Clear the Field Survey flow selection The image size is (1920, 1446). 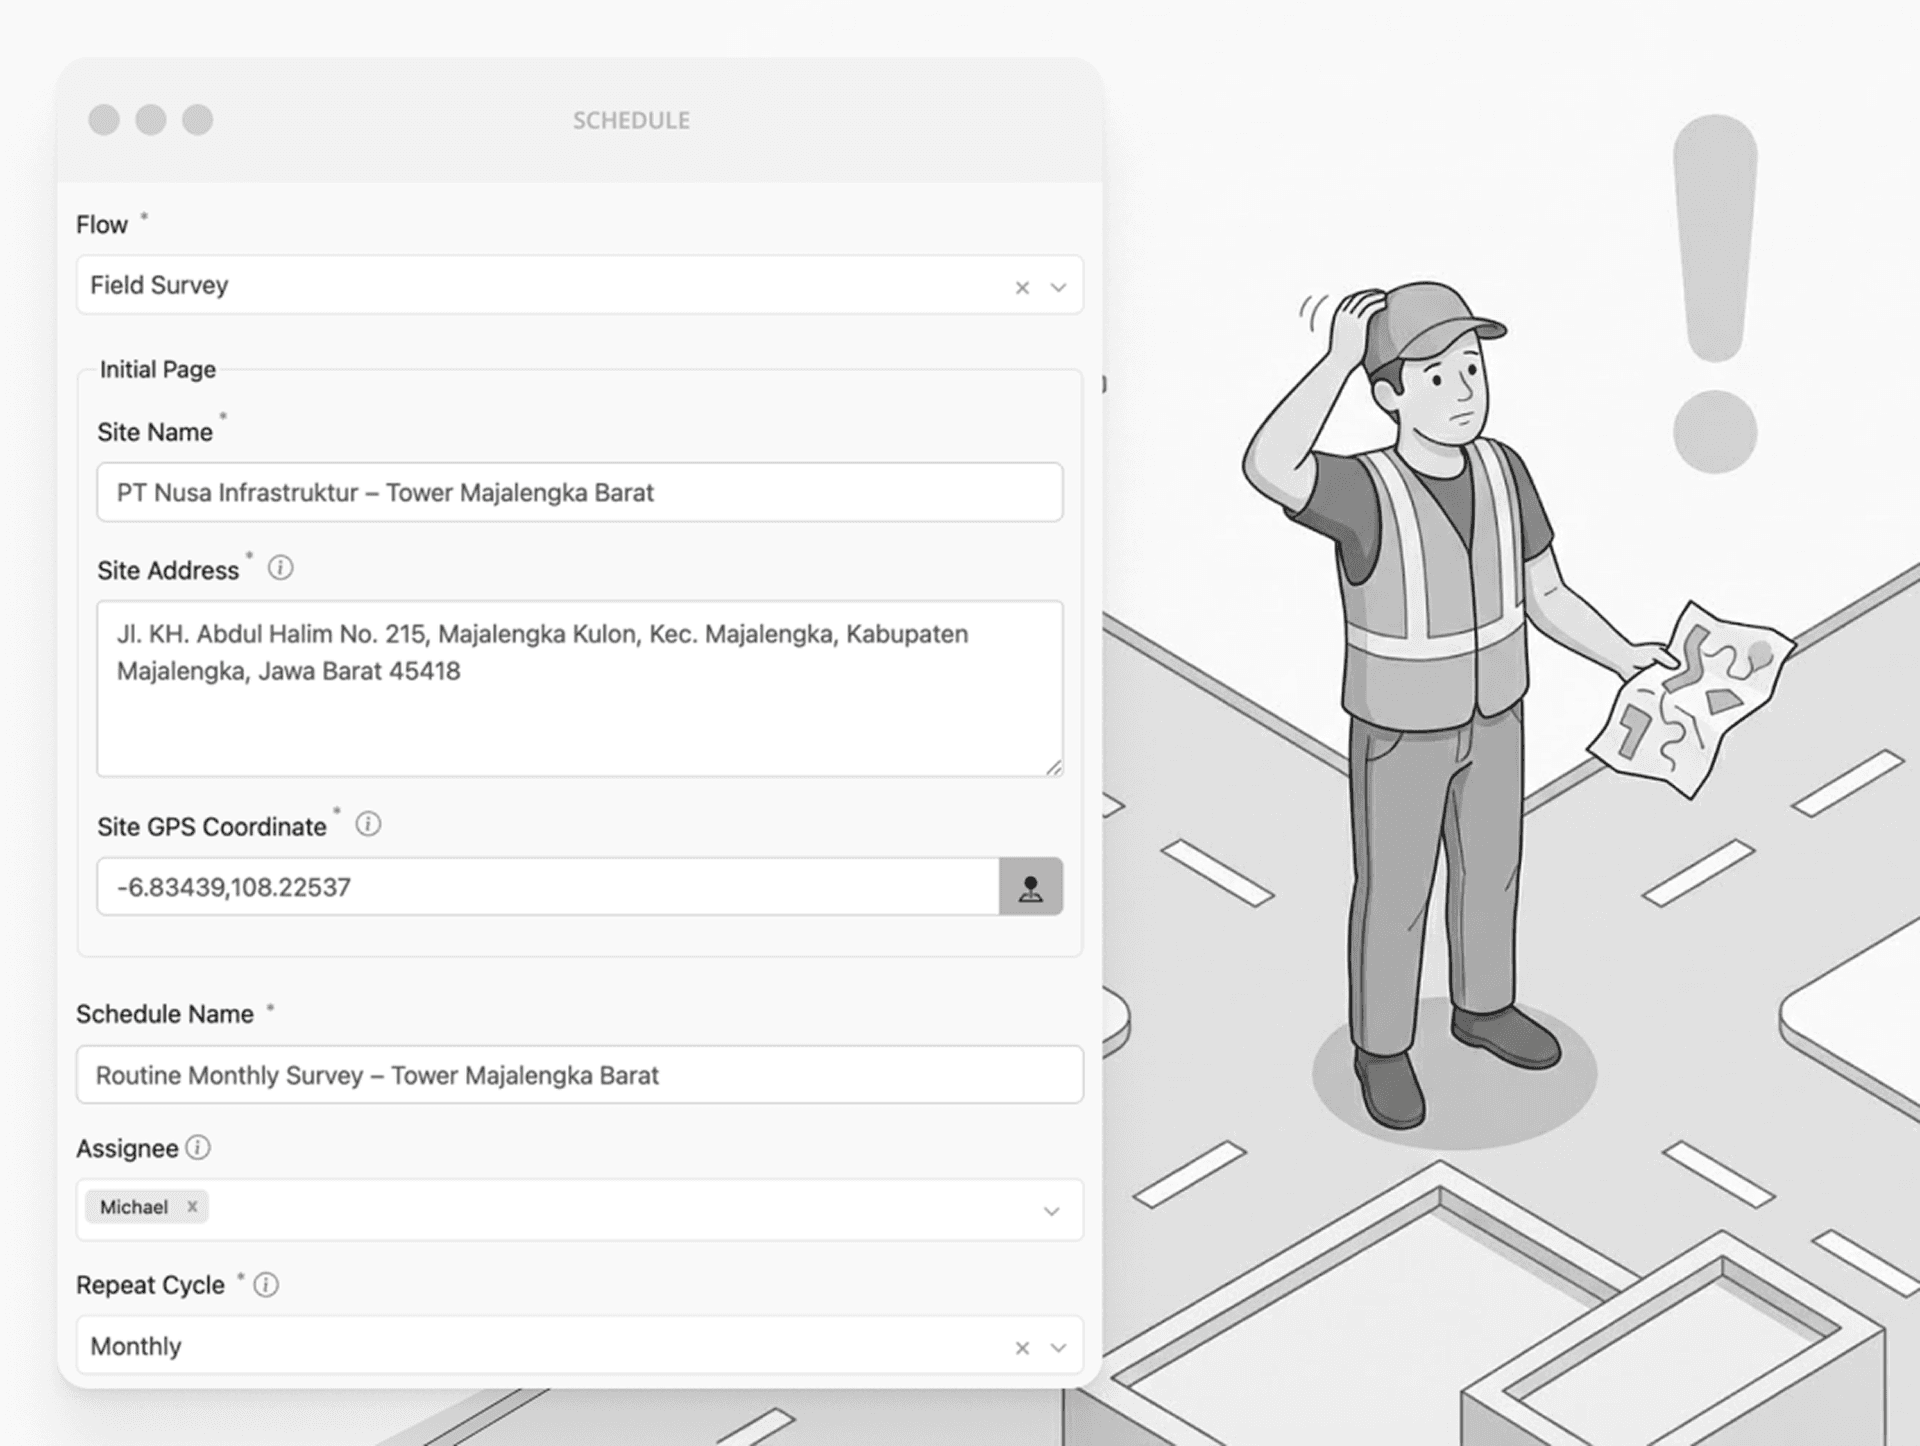point(1022,287)
